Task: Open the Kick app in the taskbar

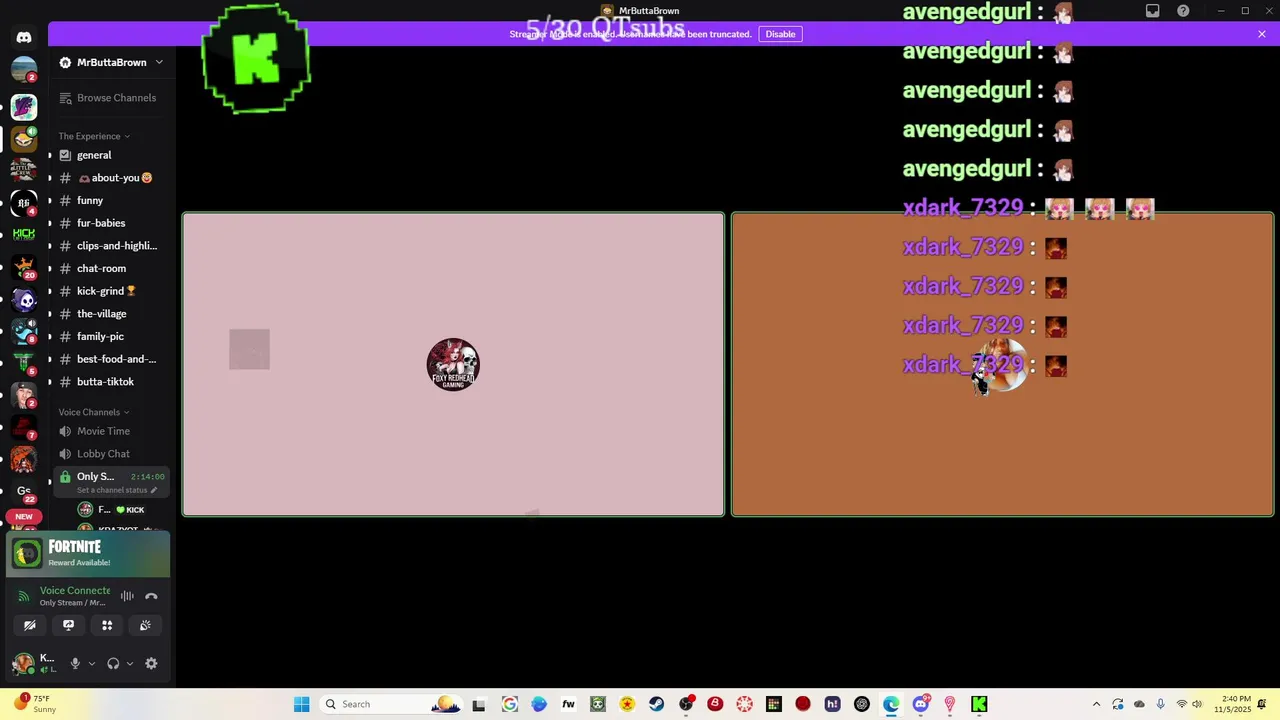Action: [979, 704]
